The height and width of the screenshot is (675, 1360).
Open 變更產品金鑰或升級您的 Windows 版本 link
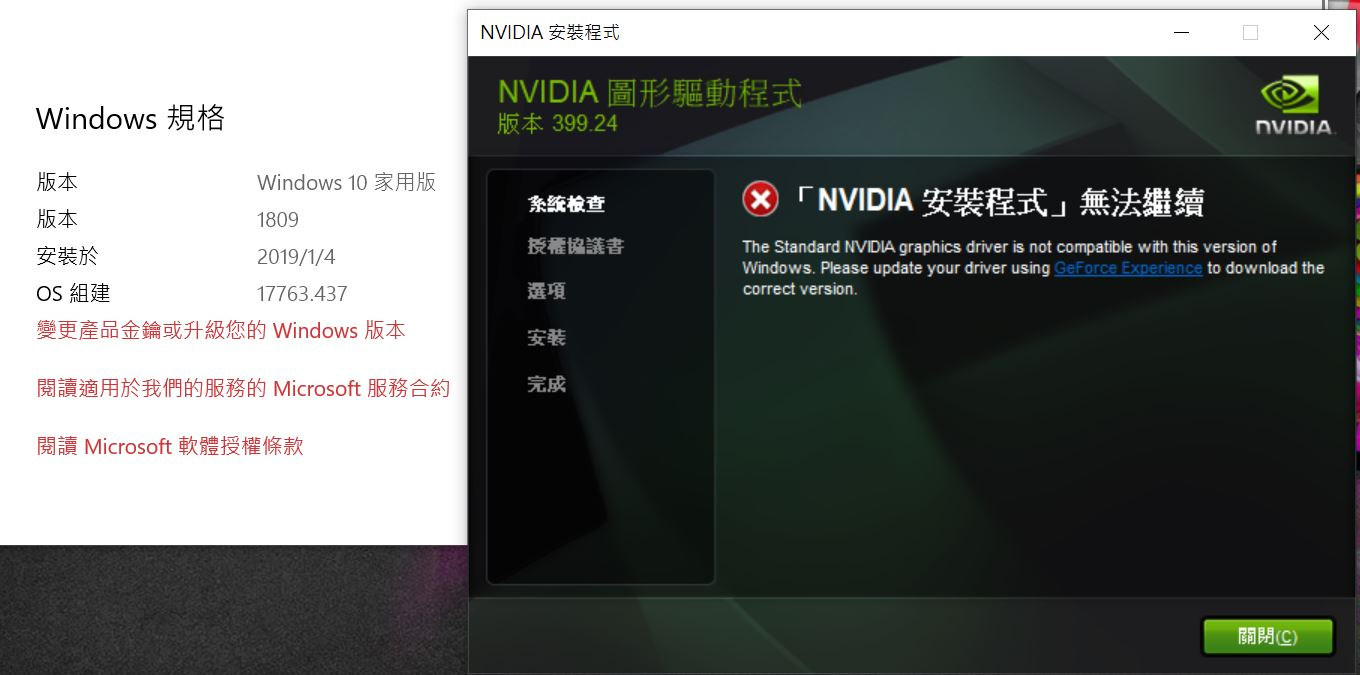click(x=222, y=330)
